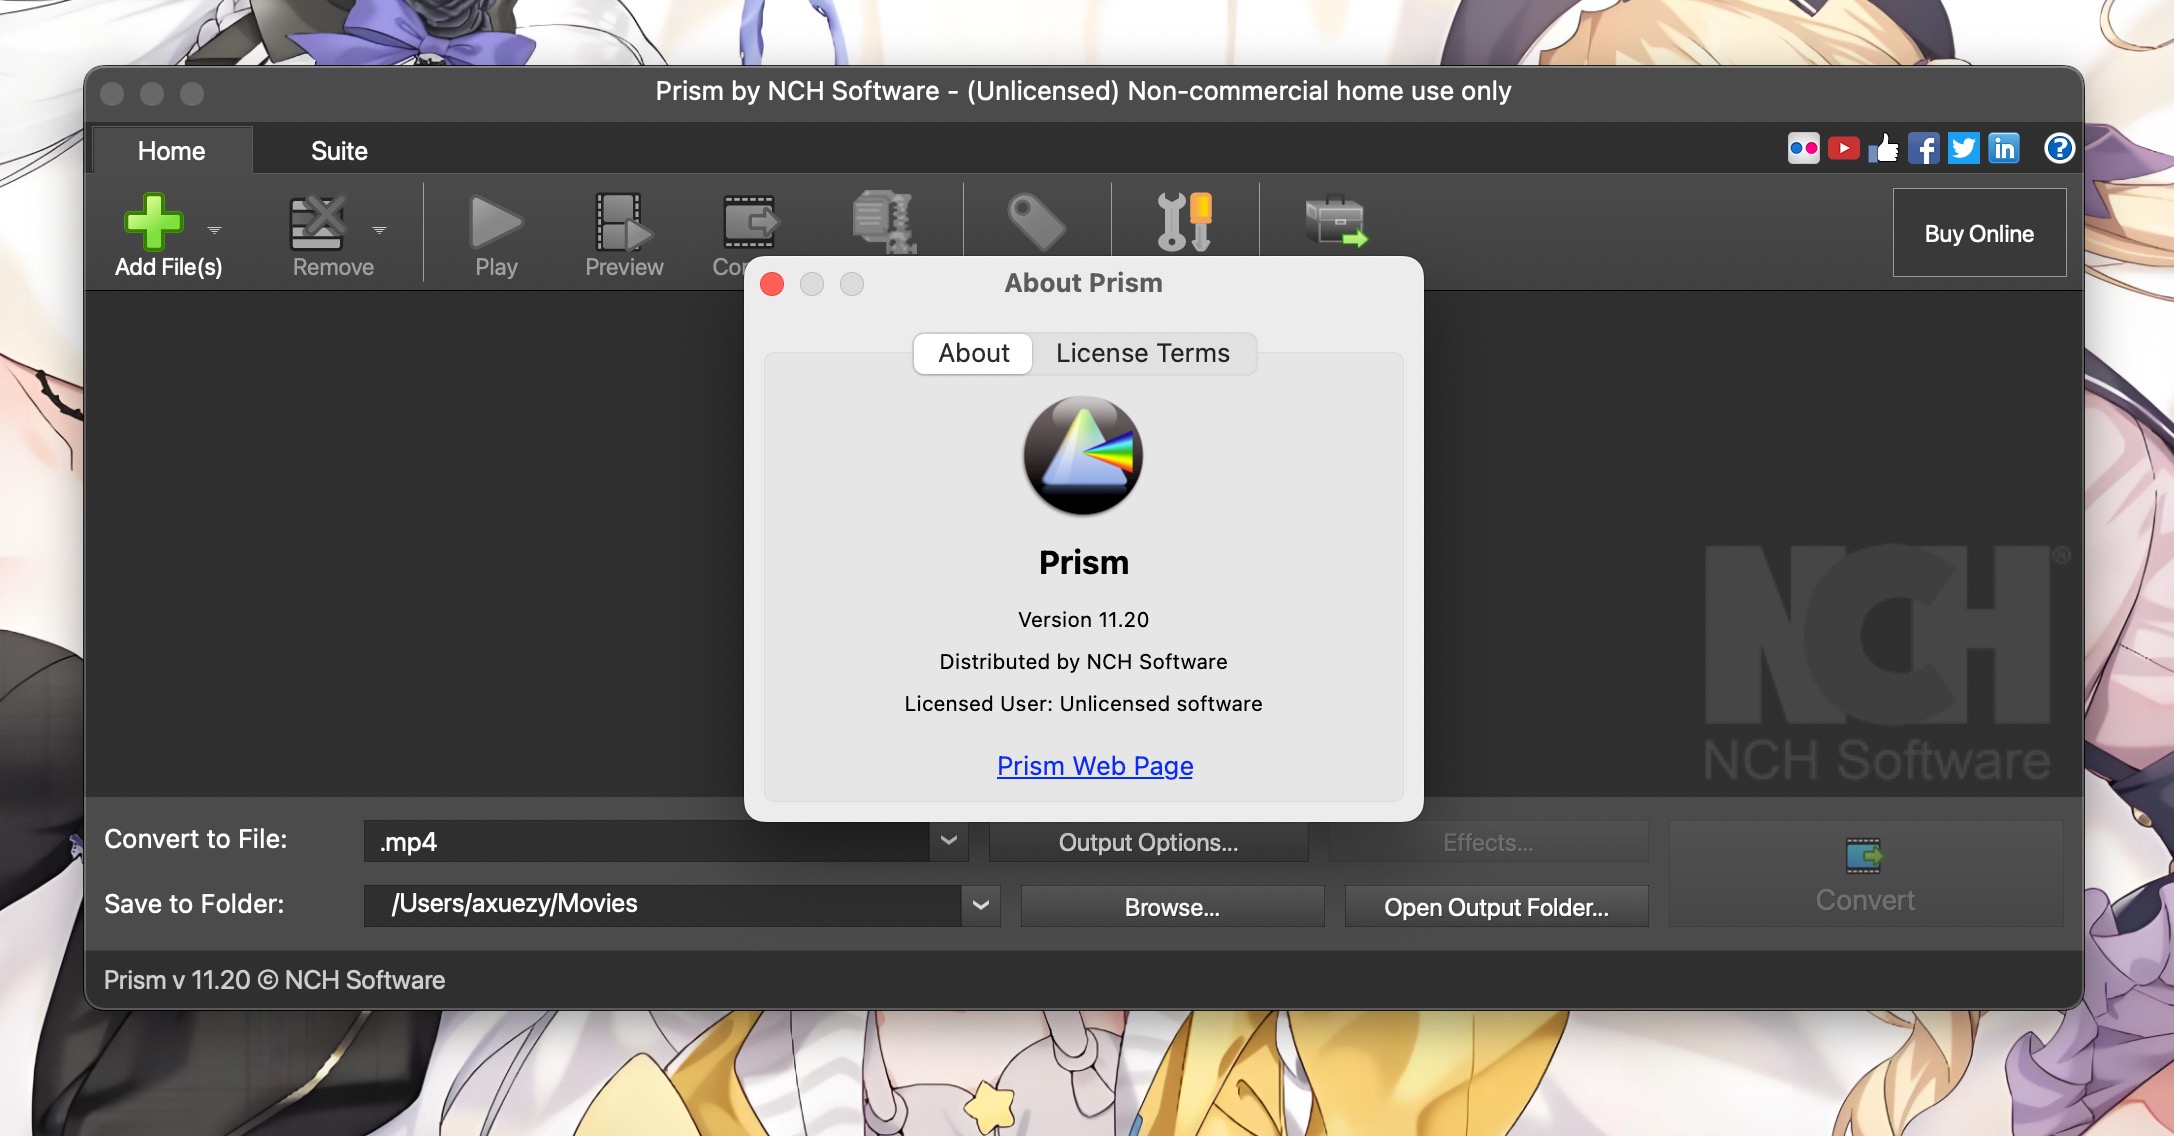Open the Flickr share icon

pos(1803,149)
